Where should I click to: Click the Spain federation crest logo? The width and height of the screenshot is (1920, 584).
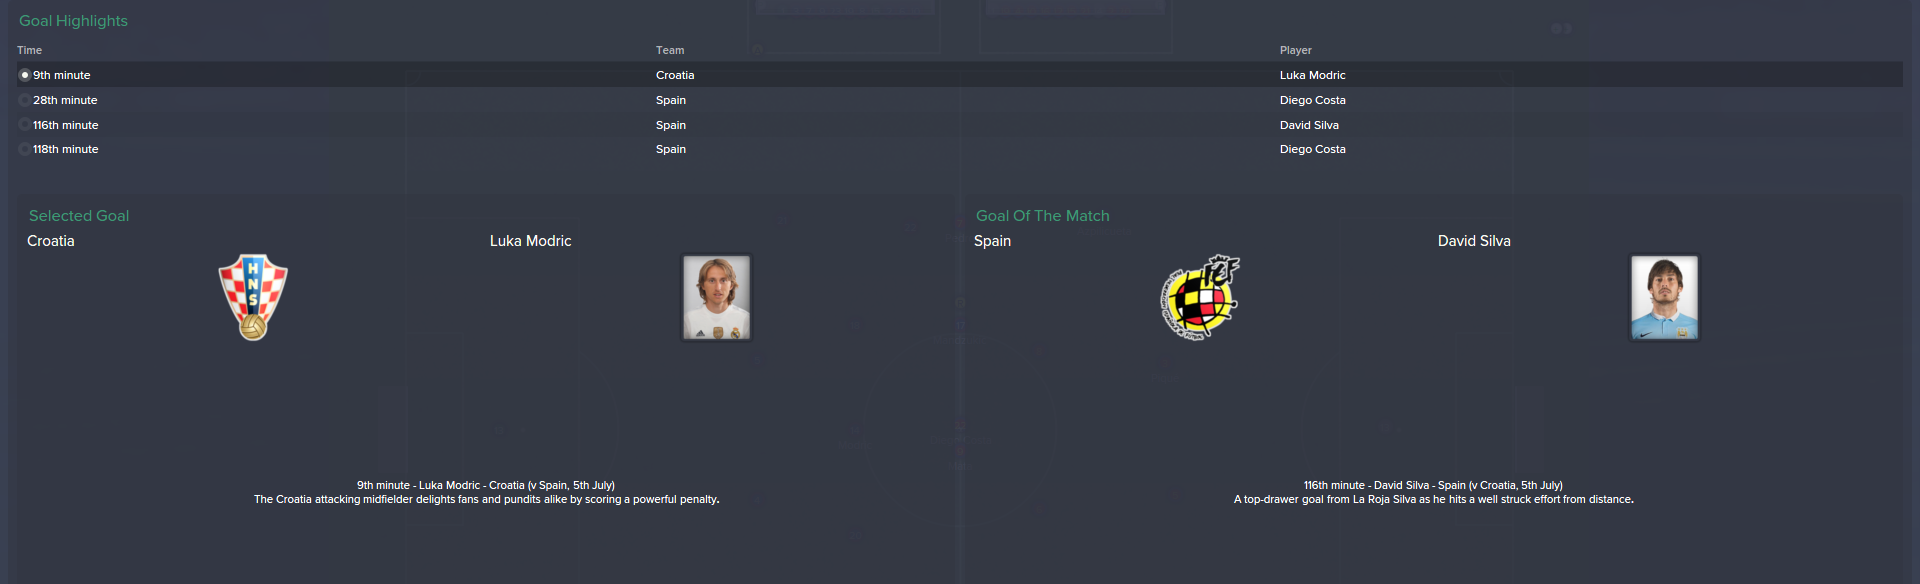coord(1200,298)
